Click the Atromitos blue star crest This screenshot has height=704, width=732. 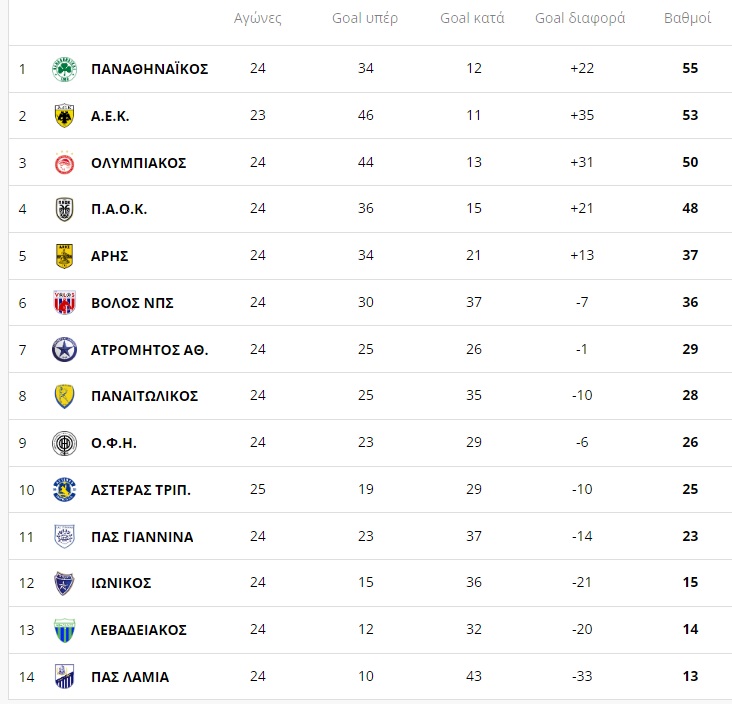64,350
